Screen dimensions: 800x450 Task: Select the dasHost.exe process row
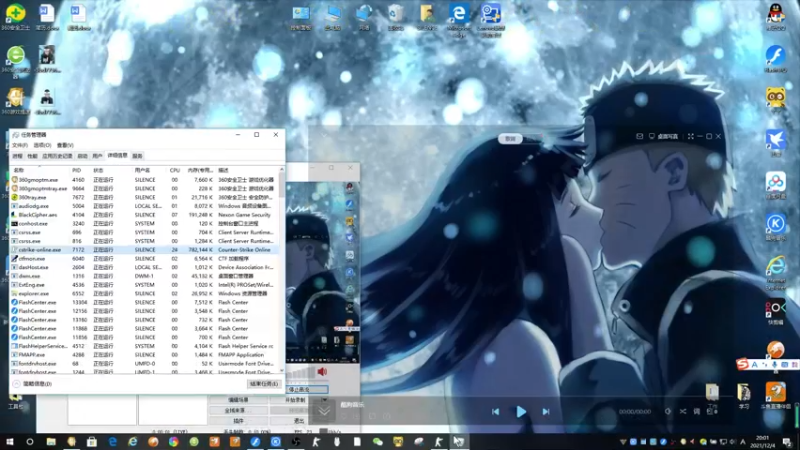(145, 267)
